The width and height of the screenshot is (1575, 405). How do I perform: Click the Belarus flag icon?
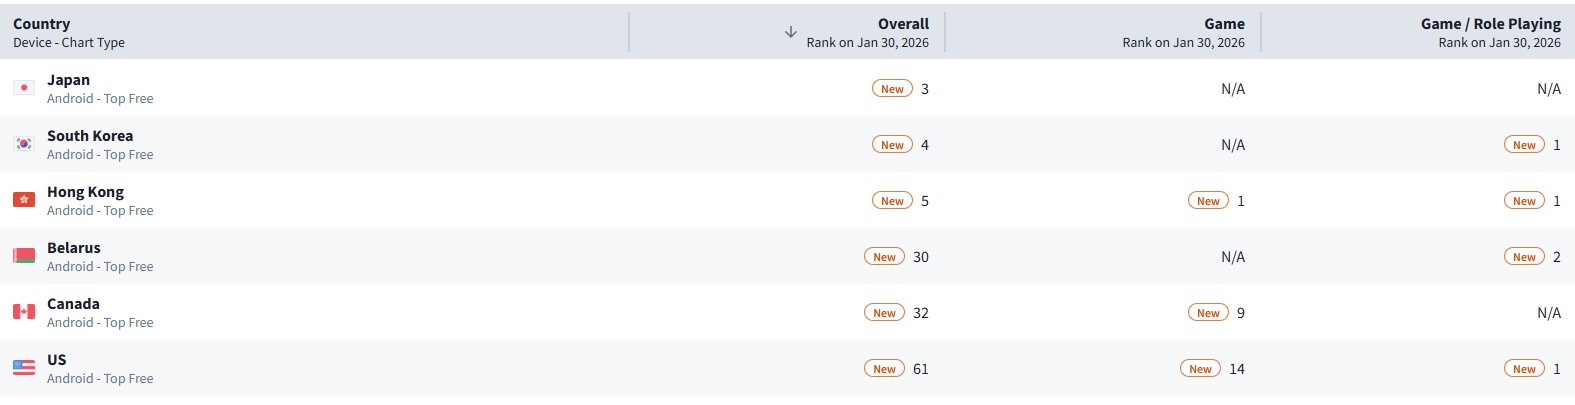click(24, 256)
